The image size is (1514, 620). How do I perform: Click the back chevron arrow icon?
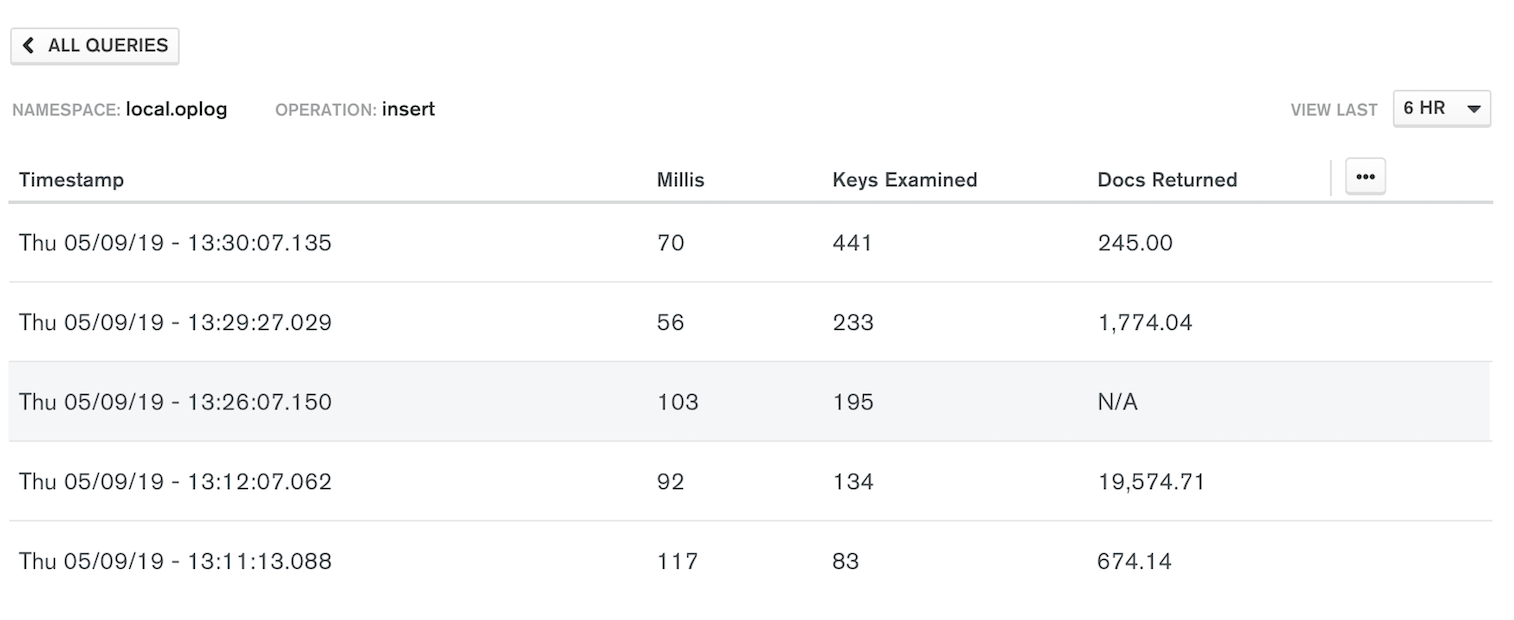tap(29, 46)
